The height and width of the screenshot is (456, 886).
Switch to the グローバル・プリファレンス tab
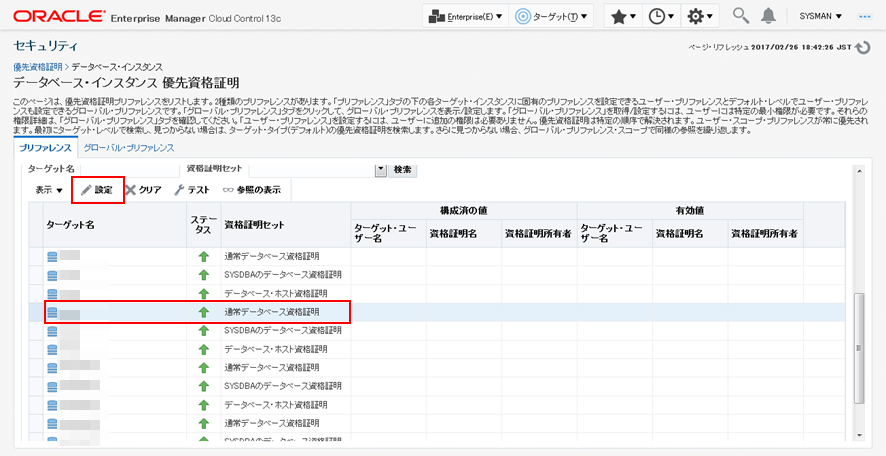pos(129,148)
